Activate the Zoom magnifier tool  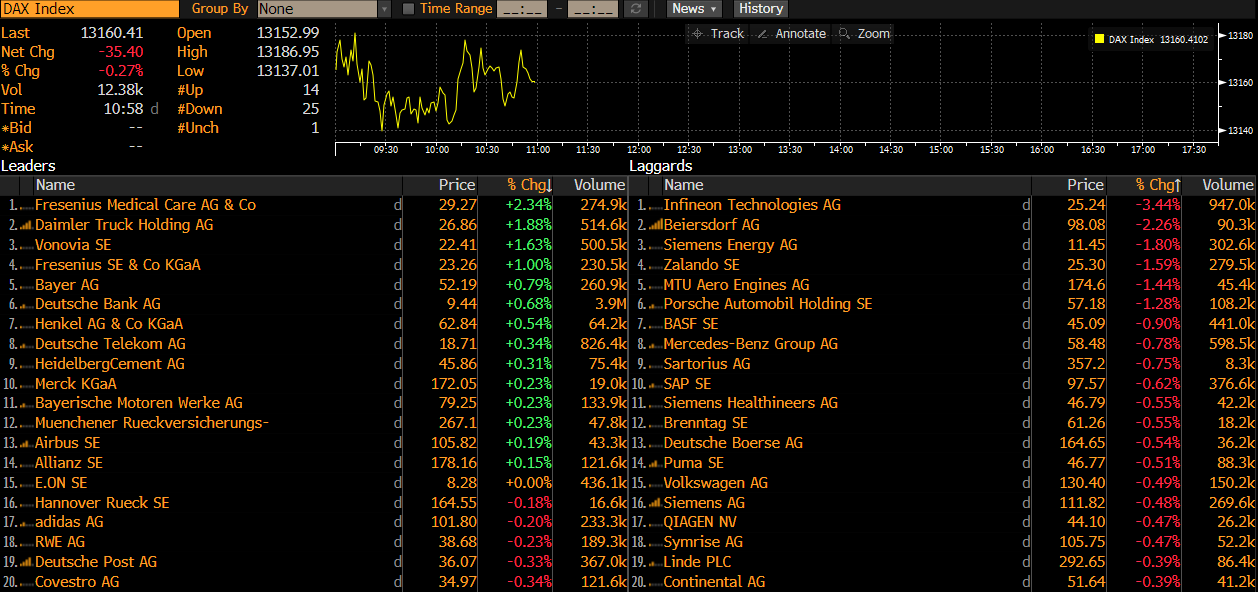point(864,33)
